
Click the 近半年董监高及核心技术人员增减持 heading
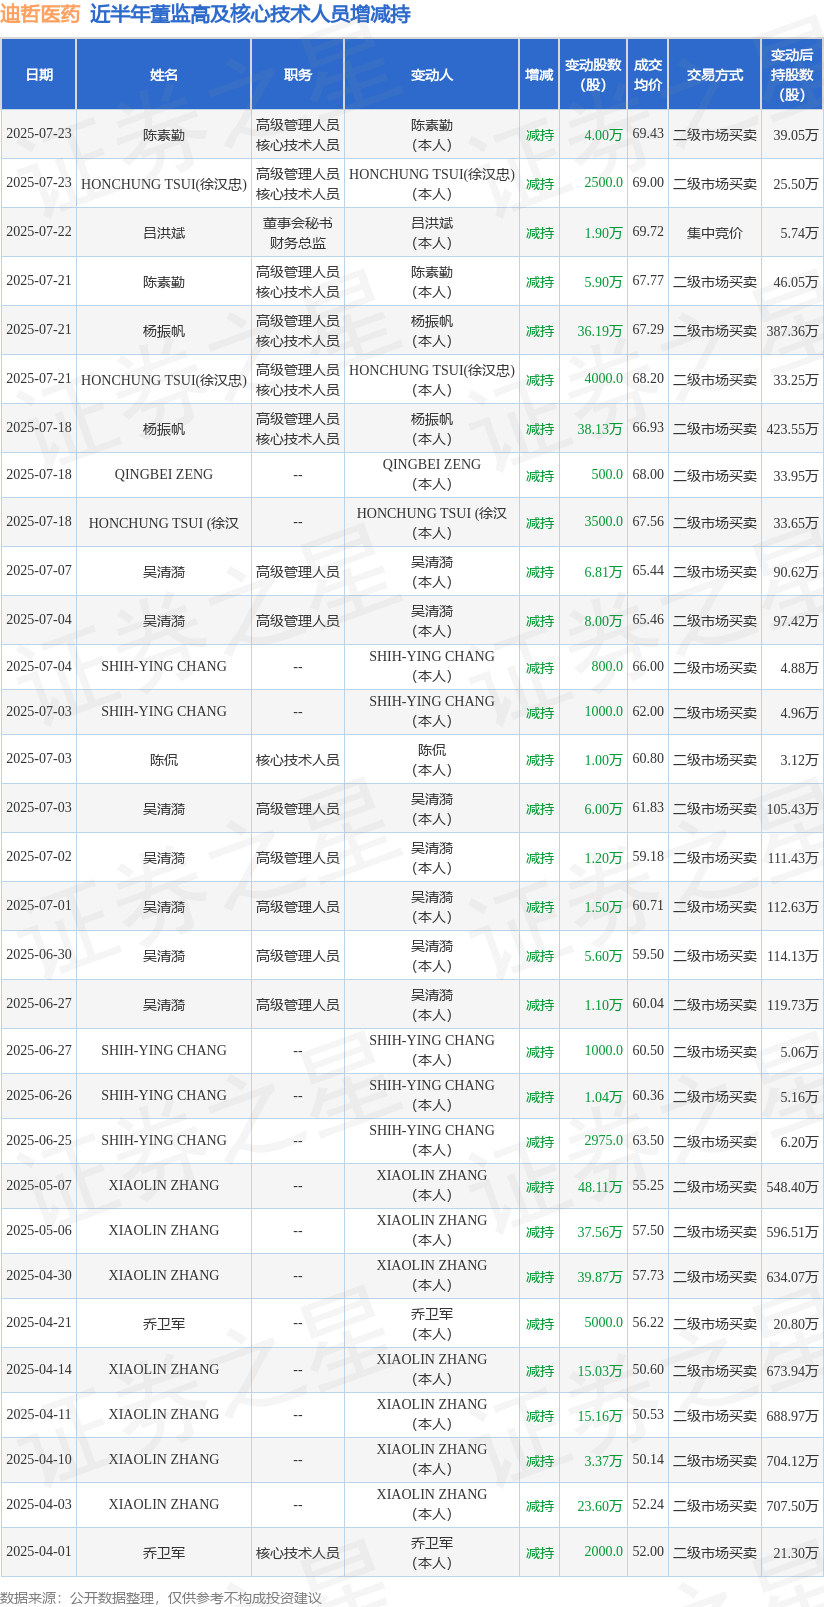[x=250, y=14]
